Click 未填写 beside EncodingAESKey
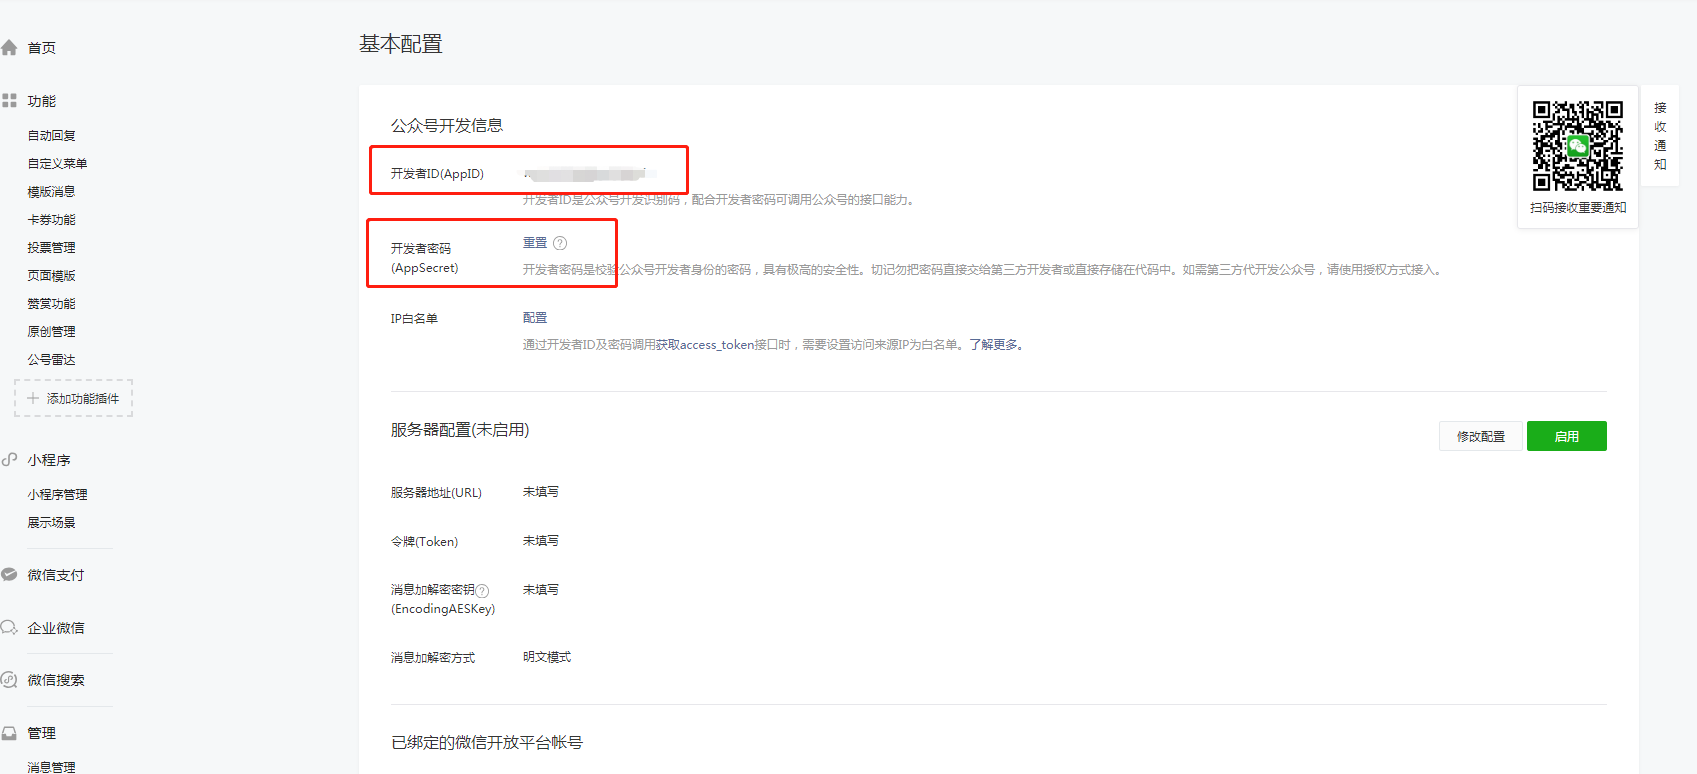This screenshot has width=1697, height=774. click(541, 590)
